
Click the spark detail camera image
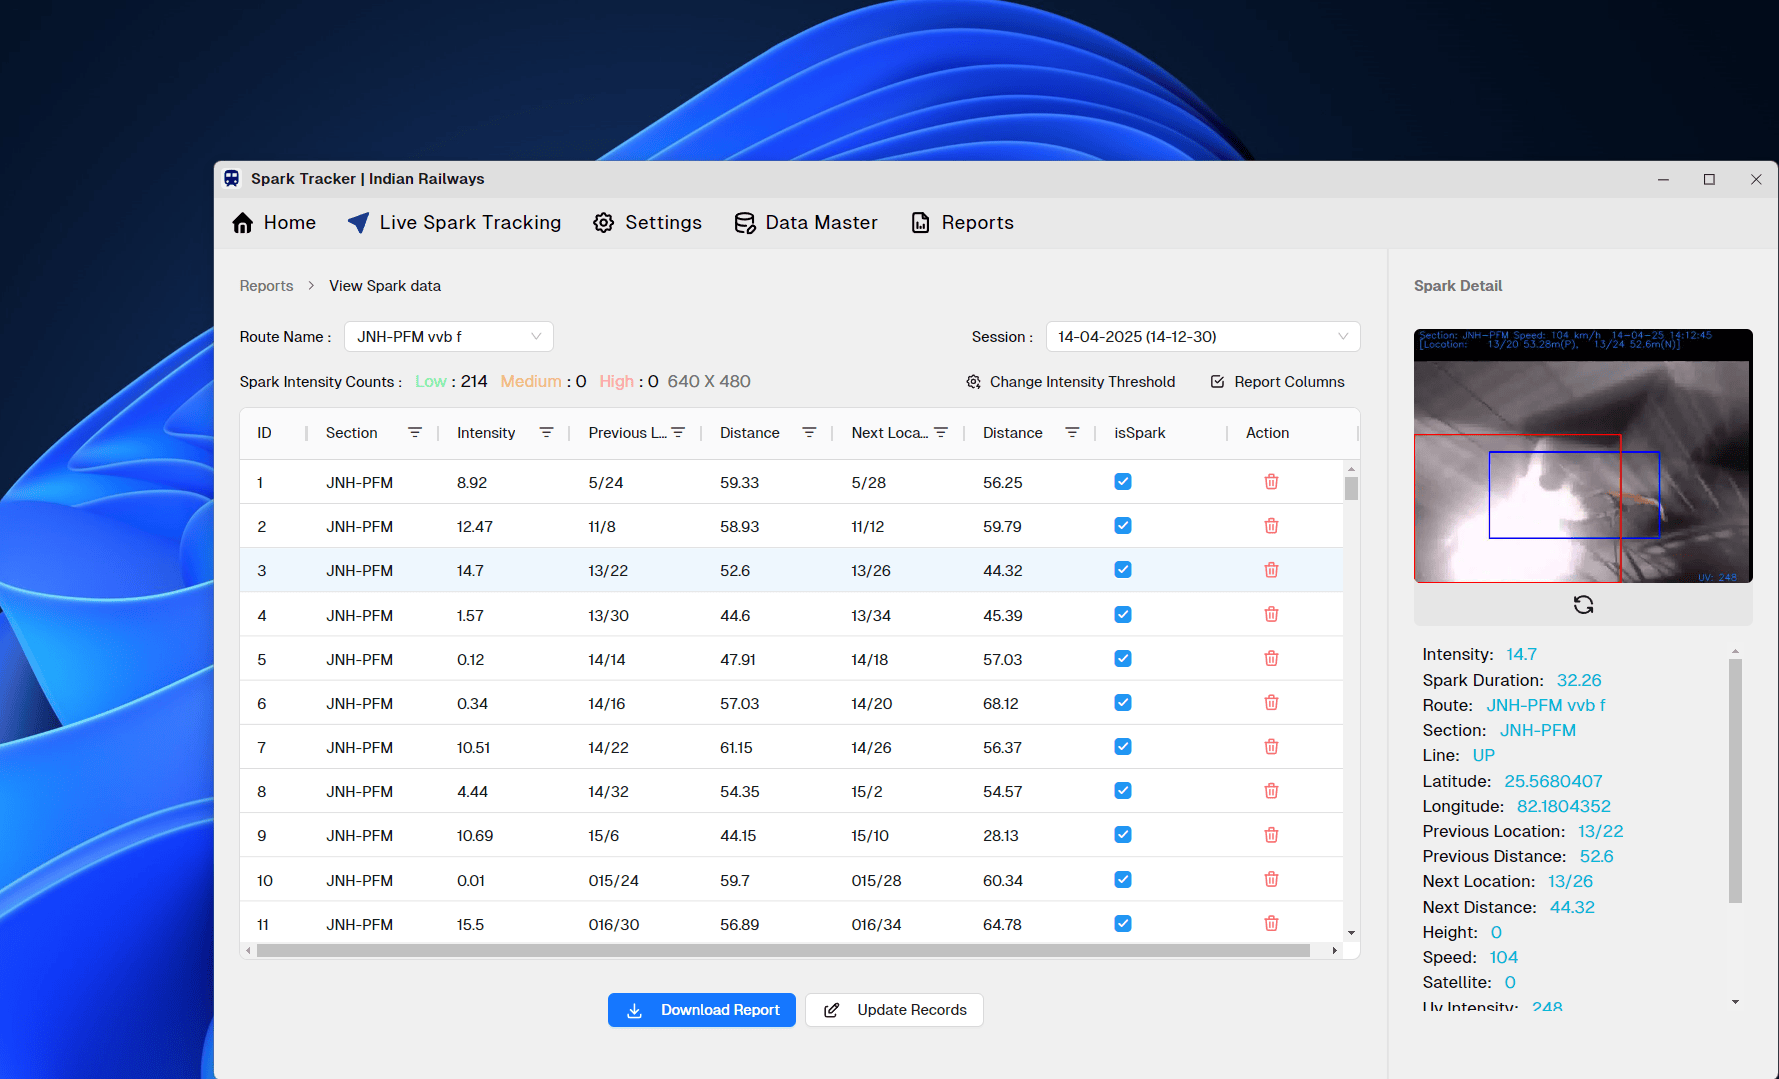click(x=1583, y=456)
